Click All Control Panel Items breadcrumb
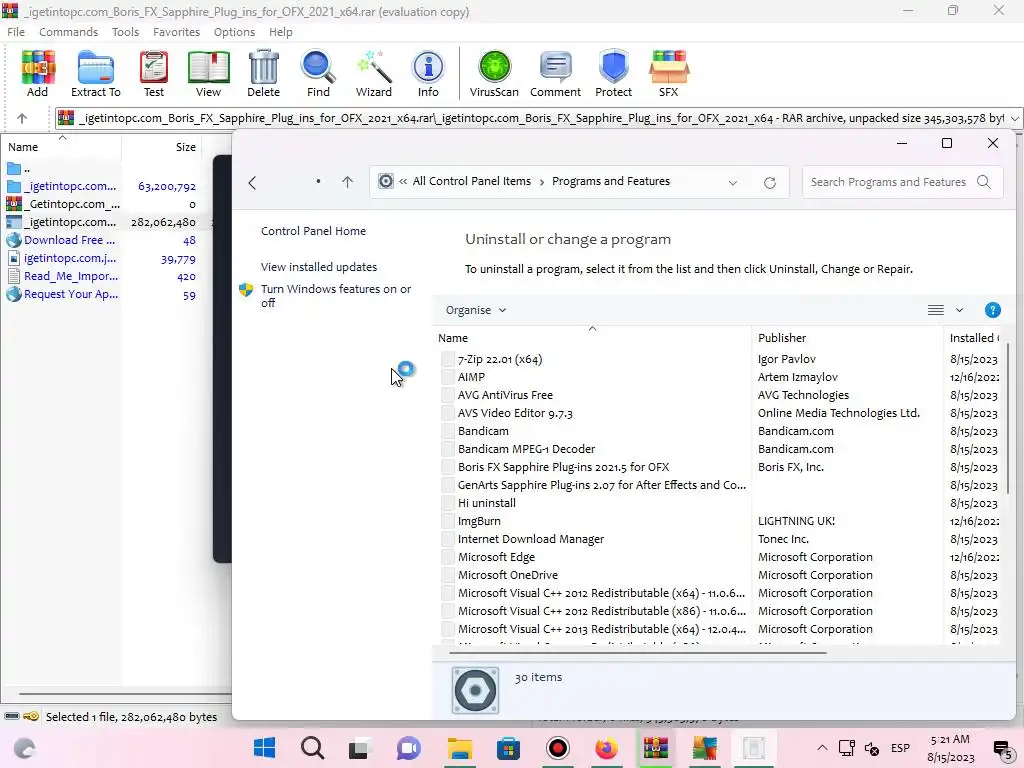Screen dimensions: 1024x768 (x=472, y=182)
